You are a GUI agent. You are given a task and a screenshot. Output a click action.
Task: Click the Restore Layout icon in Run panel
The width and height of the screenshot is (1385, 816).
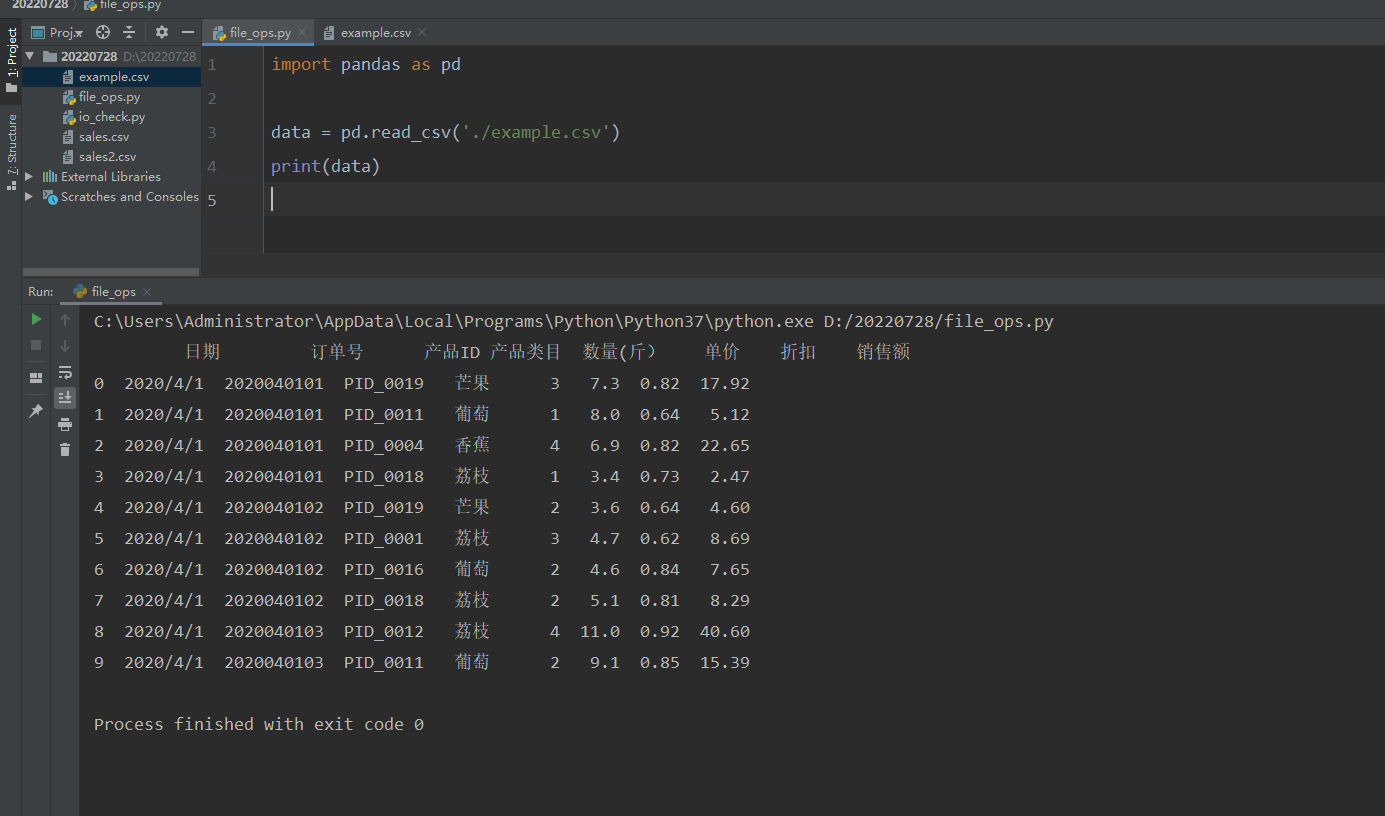pyautogui.click(x=36, y=378)
